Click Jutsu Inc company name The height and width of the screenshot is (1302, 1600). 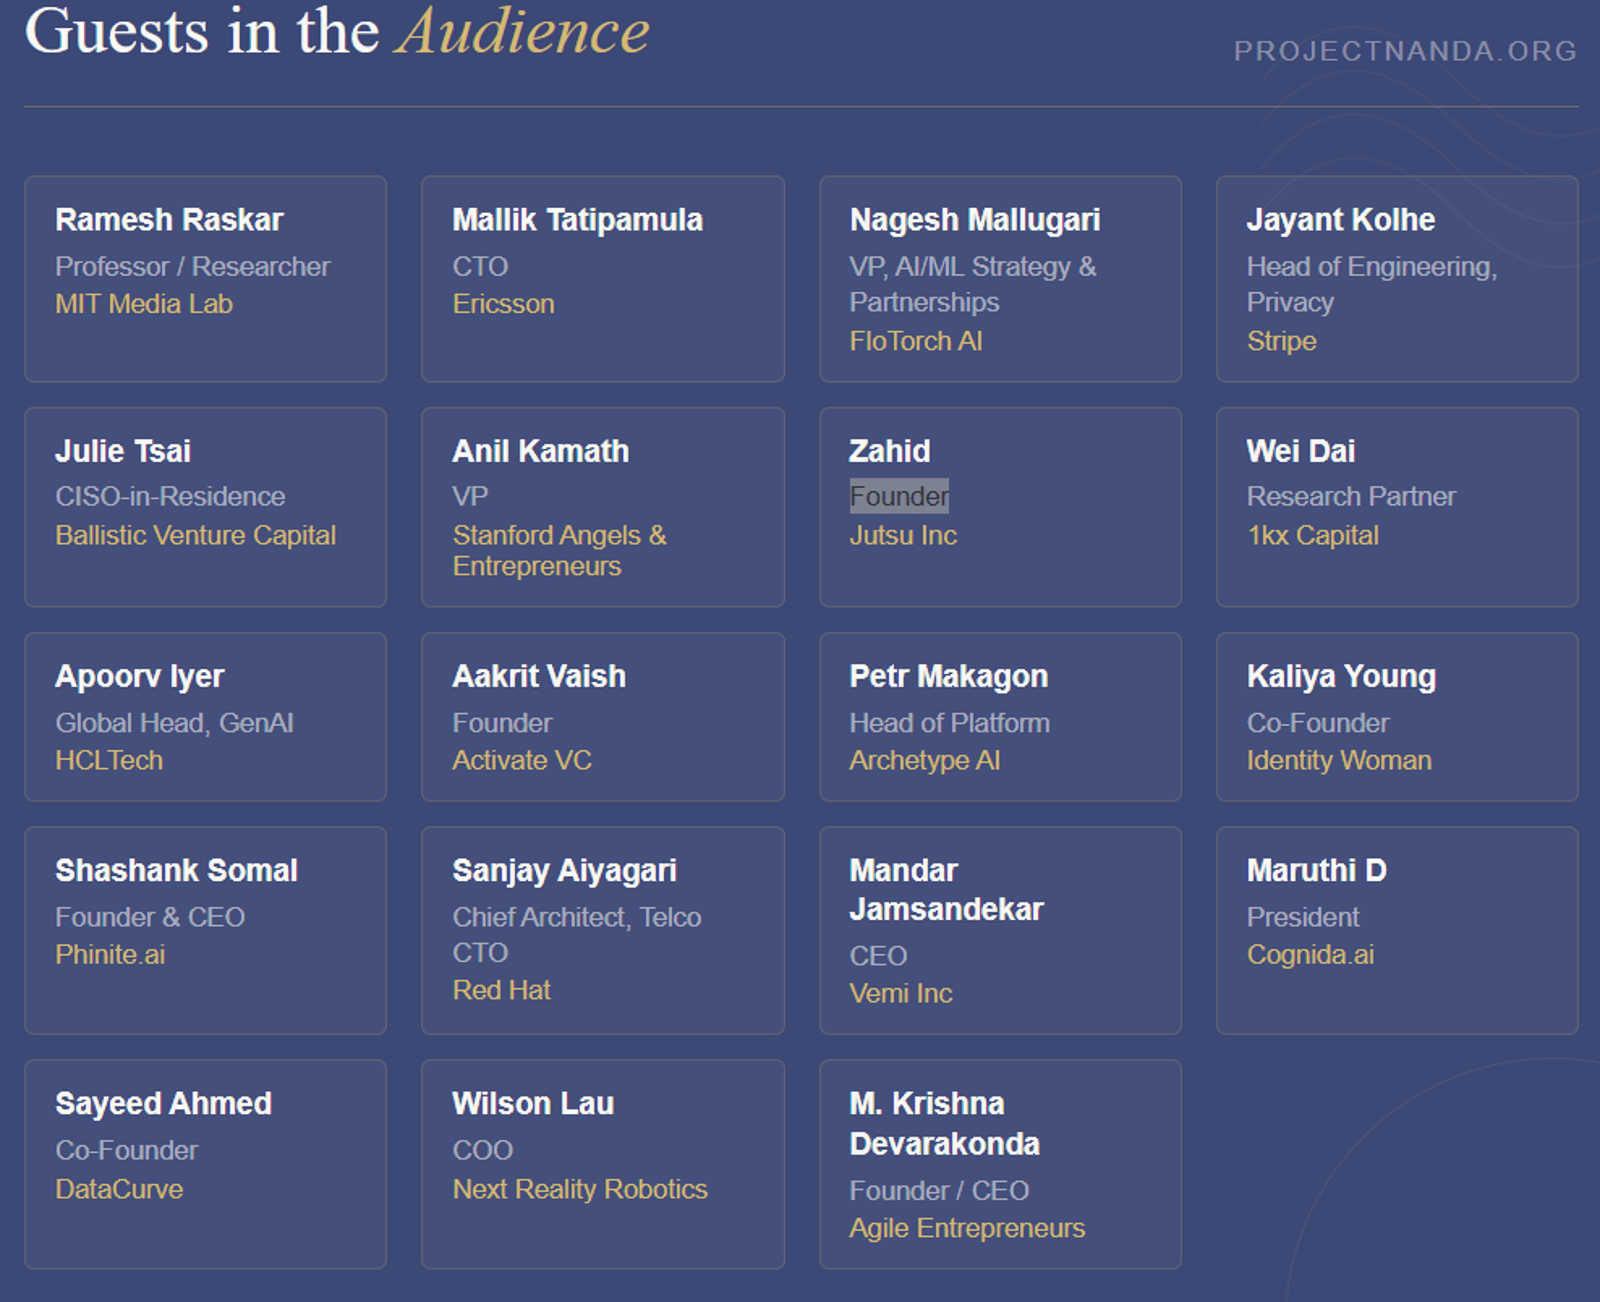coord(903,535)
